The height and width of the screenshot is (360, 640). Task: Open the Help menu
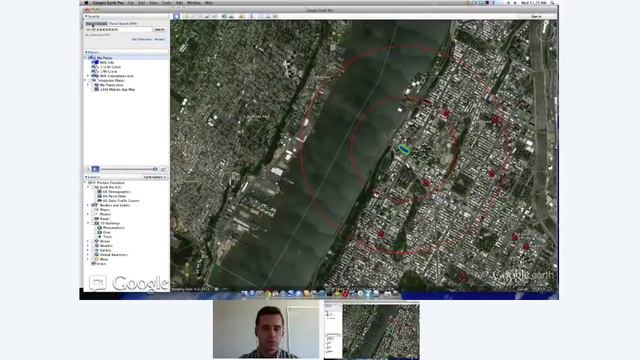(x=209, y=2)
